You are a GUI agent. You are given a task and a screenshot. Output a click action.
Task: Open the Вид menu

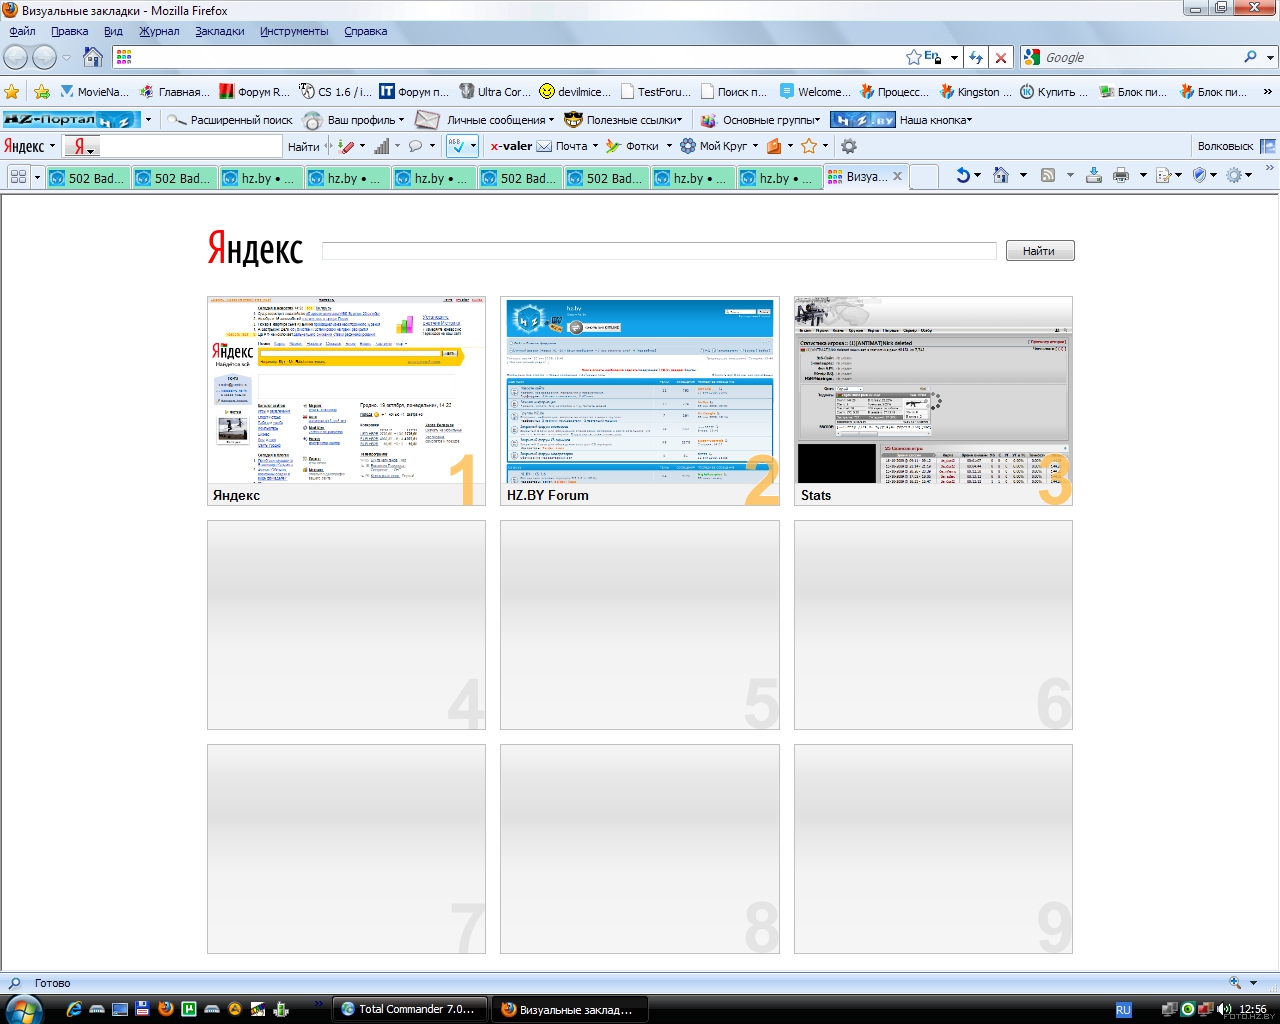tap(113, 31)
